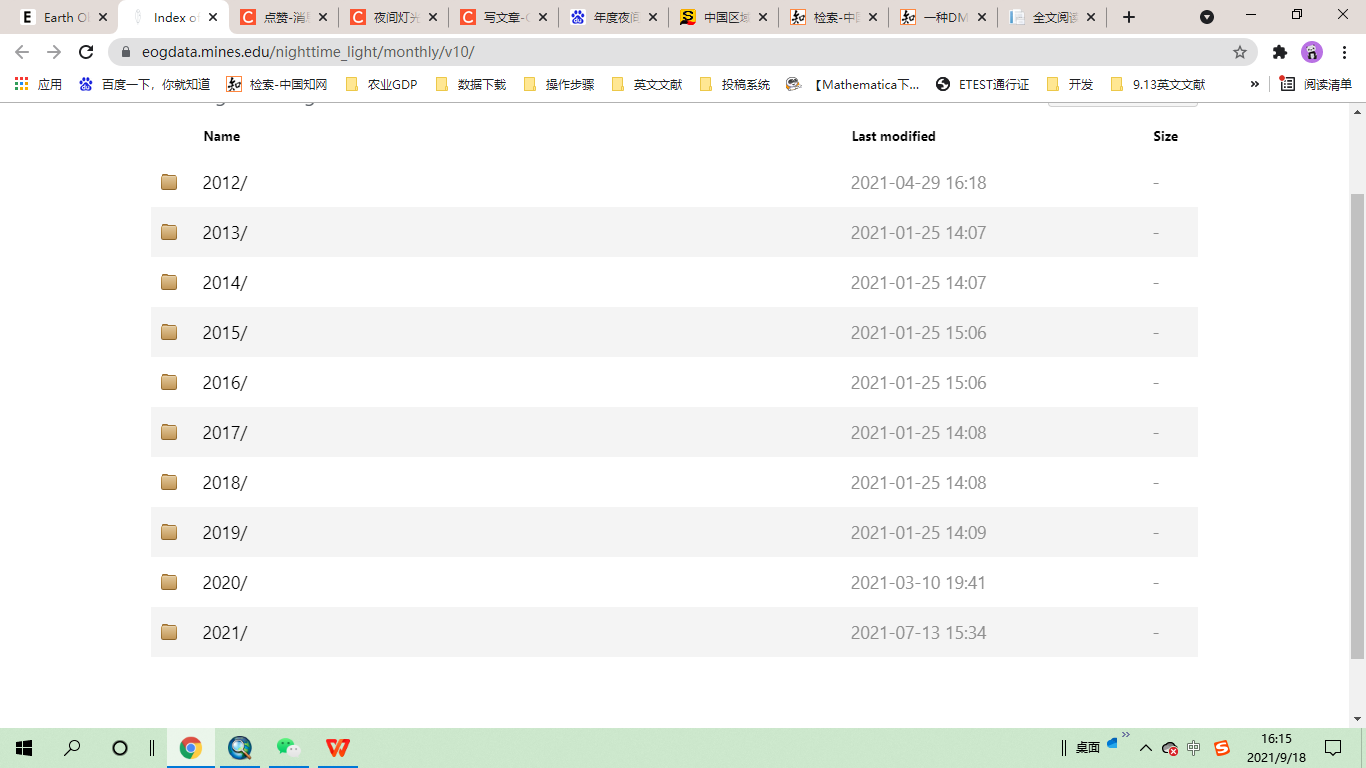
Task: Open the 2018/ directory link
Action: [x=224, y=483]
